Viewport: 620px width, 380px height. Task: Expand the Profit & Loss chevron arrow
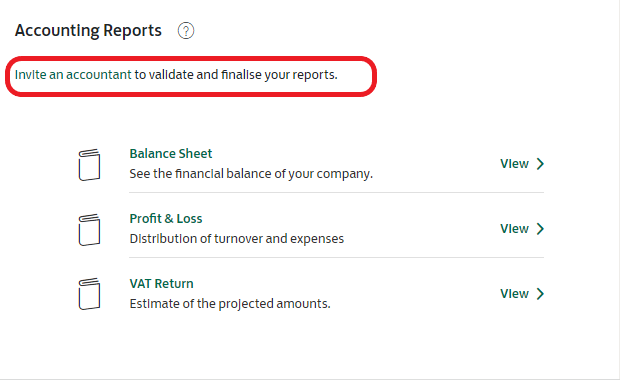(540, 229)
